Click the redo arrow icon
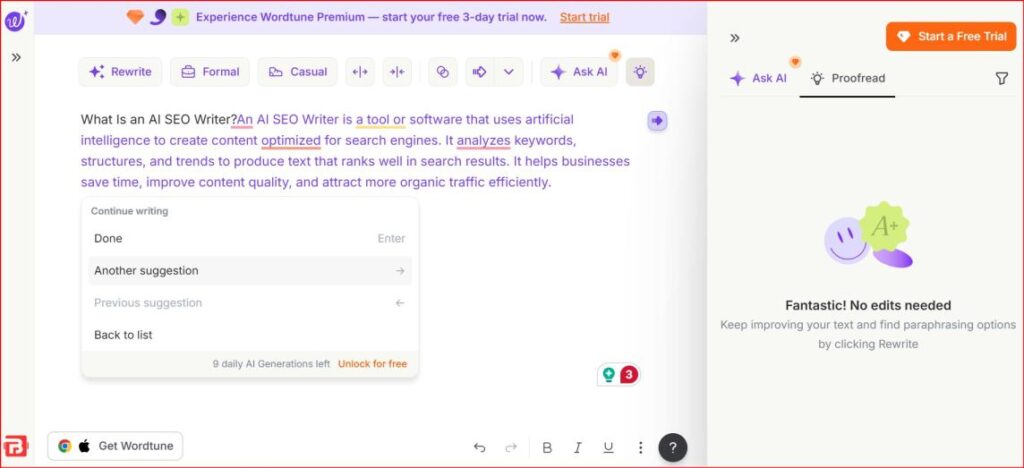Viewport: 1024px width, 468px height. tap(511, 448)
